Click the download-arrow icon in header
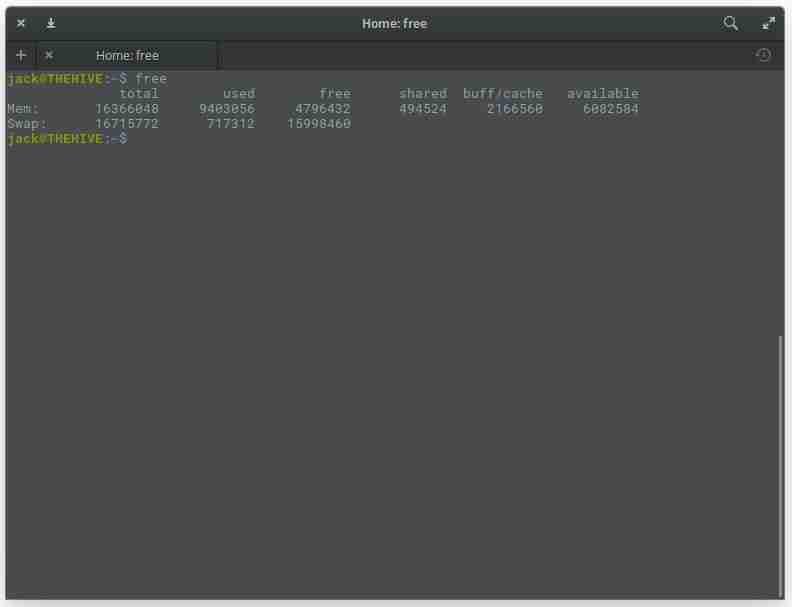Screen dimensions: 792x607 point(51,23)
